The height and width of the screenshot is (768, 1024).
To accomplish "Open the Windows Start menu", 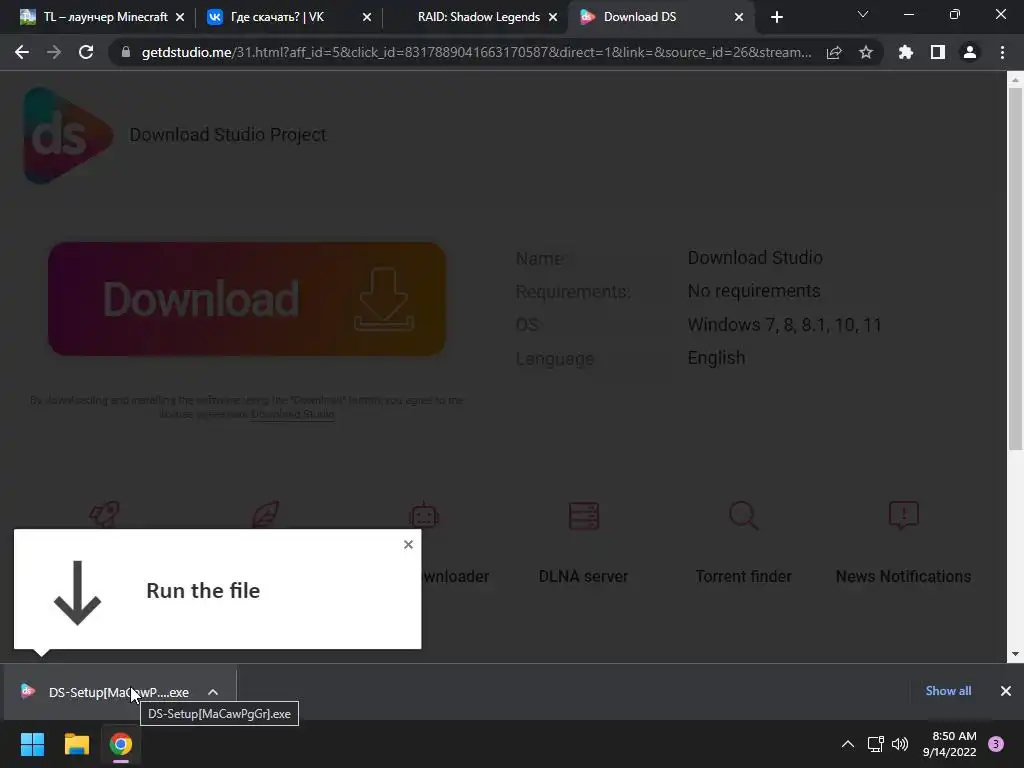I will click(x=32, y=744).
